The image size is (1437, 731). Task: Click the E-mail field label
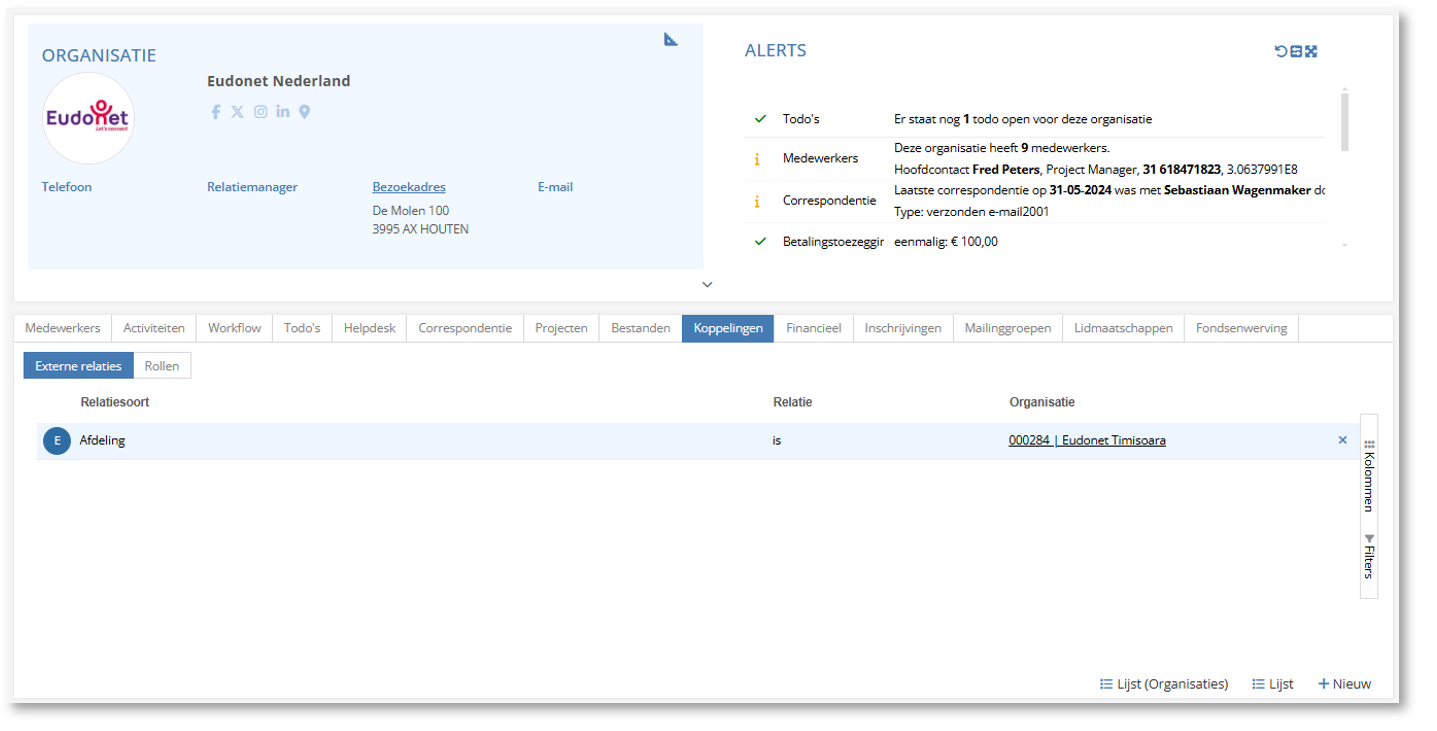click(x=555, y=187)
